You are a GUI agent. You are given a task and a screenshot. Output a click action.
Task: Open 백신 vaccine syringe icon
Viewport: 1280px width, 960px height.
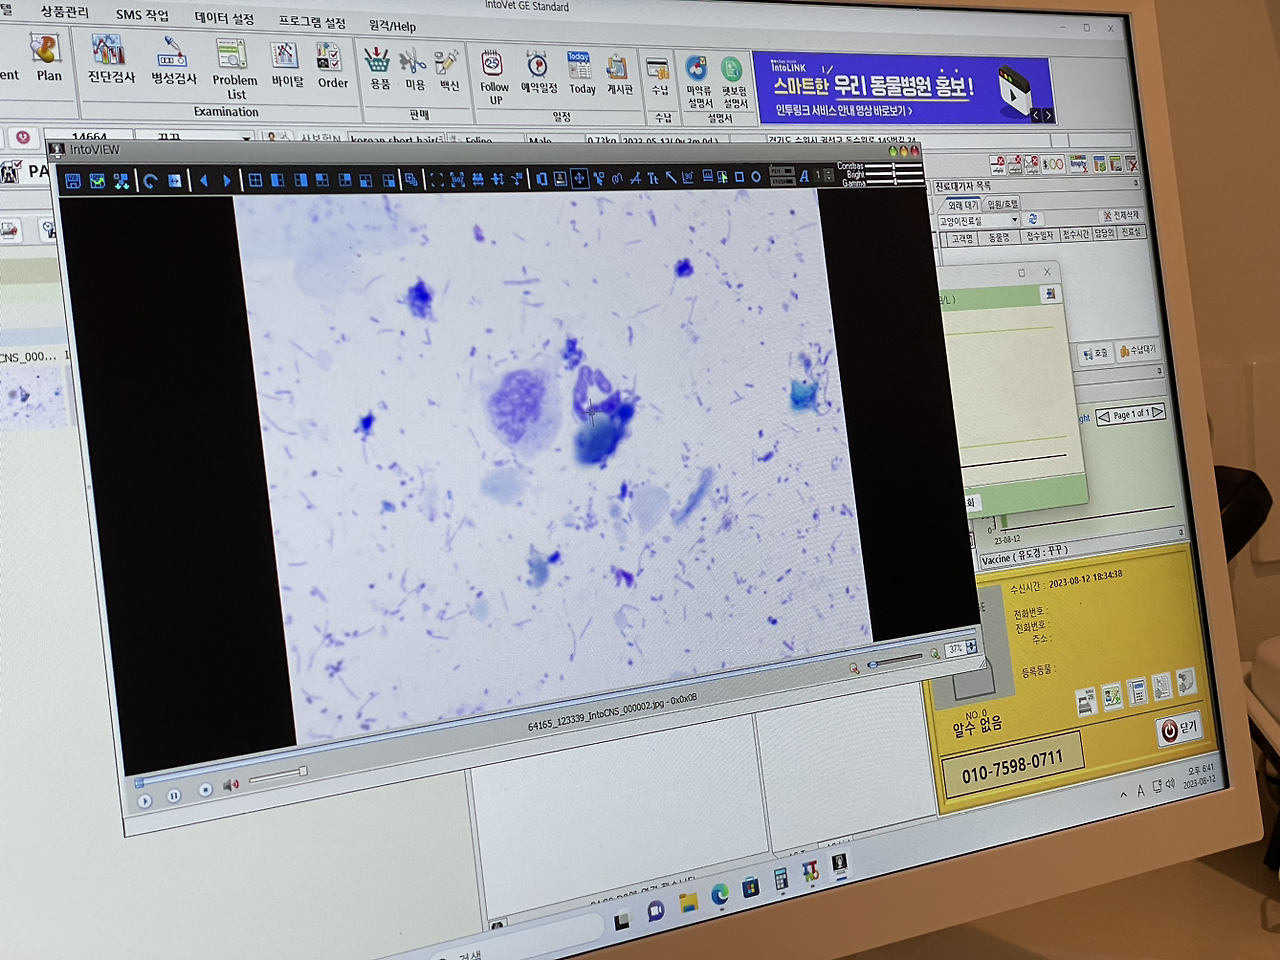(x=448, y=71)
